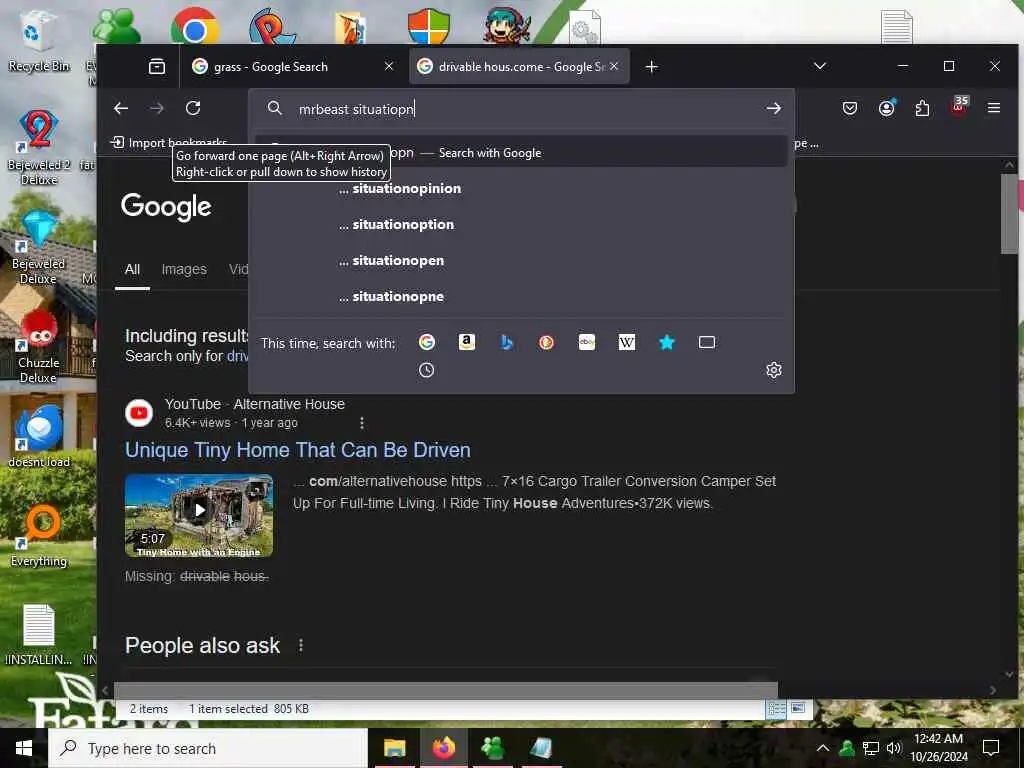This screenshot has width=1024, height=768.
Task: Play the Tiny Home video thumbnail
Action: tap(199, 515)
